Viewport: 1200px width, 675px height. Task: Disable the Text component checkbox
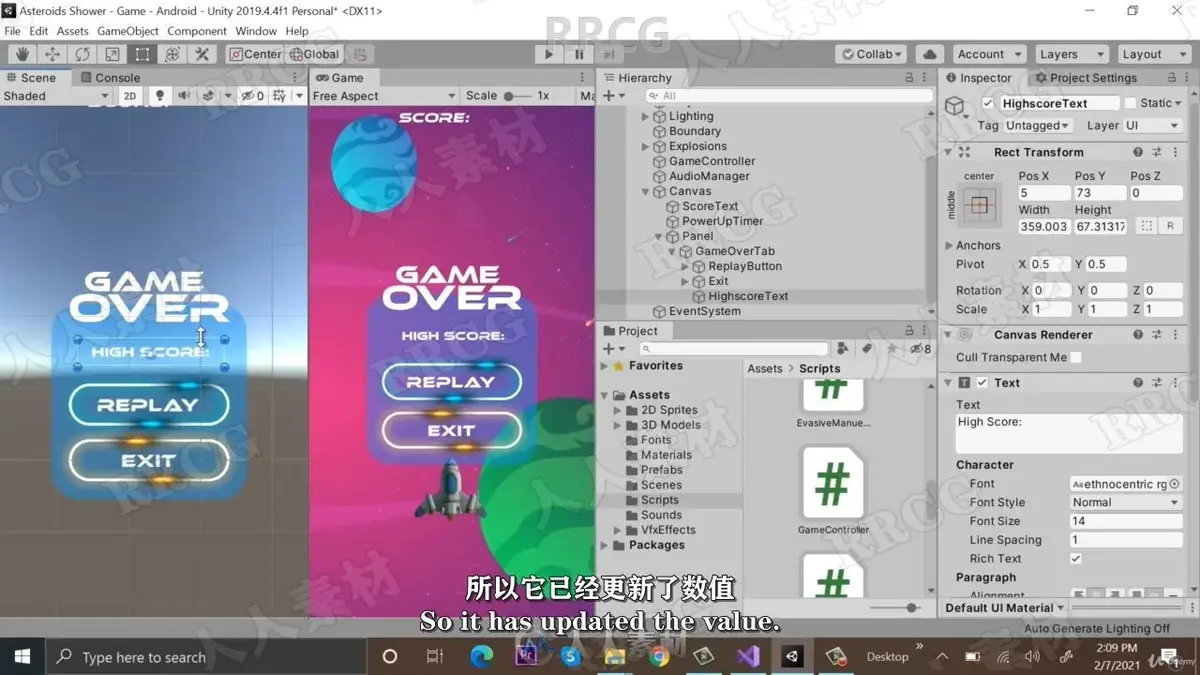[982, 383]
